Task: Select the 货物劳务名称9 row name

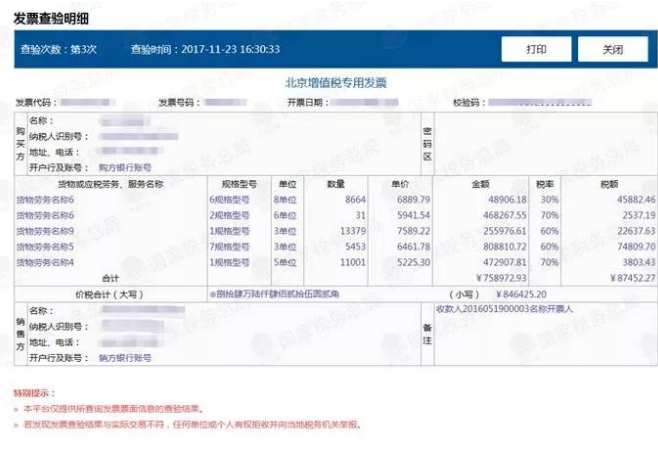Action: 45,231
